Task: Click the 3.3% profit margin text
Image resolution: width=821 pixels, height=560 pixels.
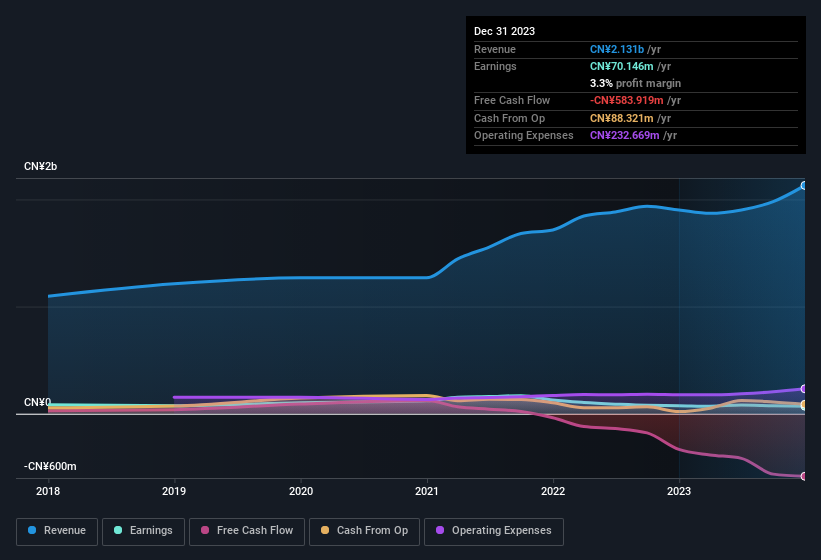Action: click(x=635, y=83)
